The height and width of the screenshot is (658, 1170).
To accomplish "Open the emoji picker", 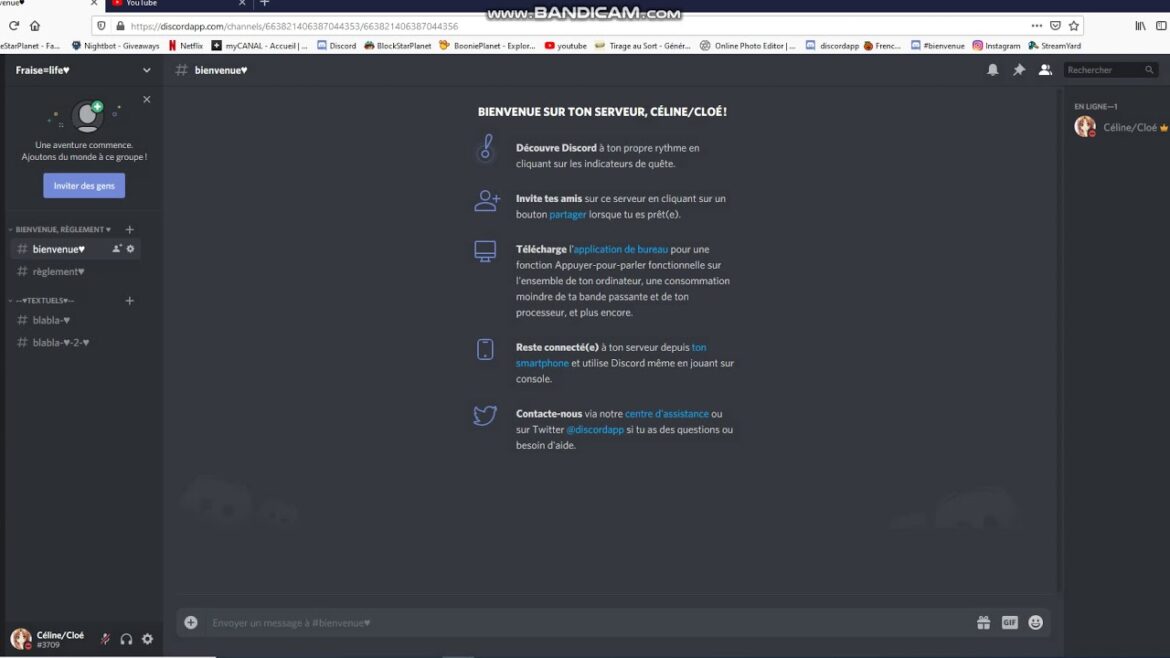I will pyautogui.click(x=1035, y=621).
